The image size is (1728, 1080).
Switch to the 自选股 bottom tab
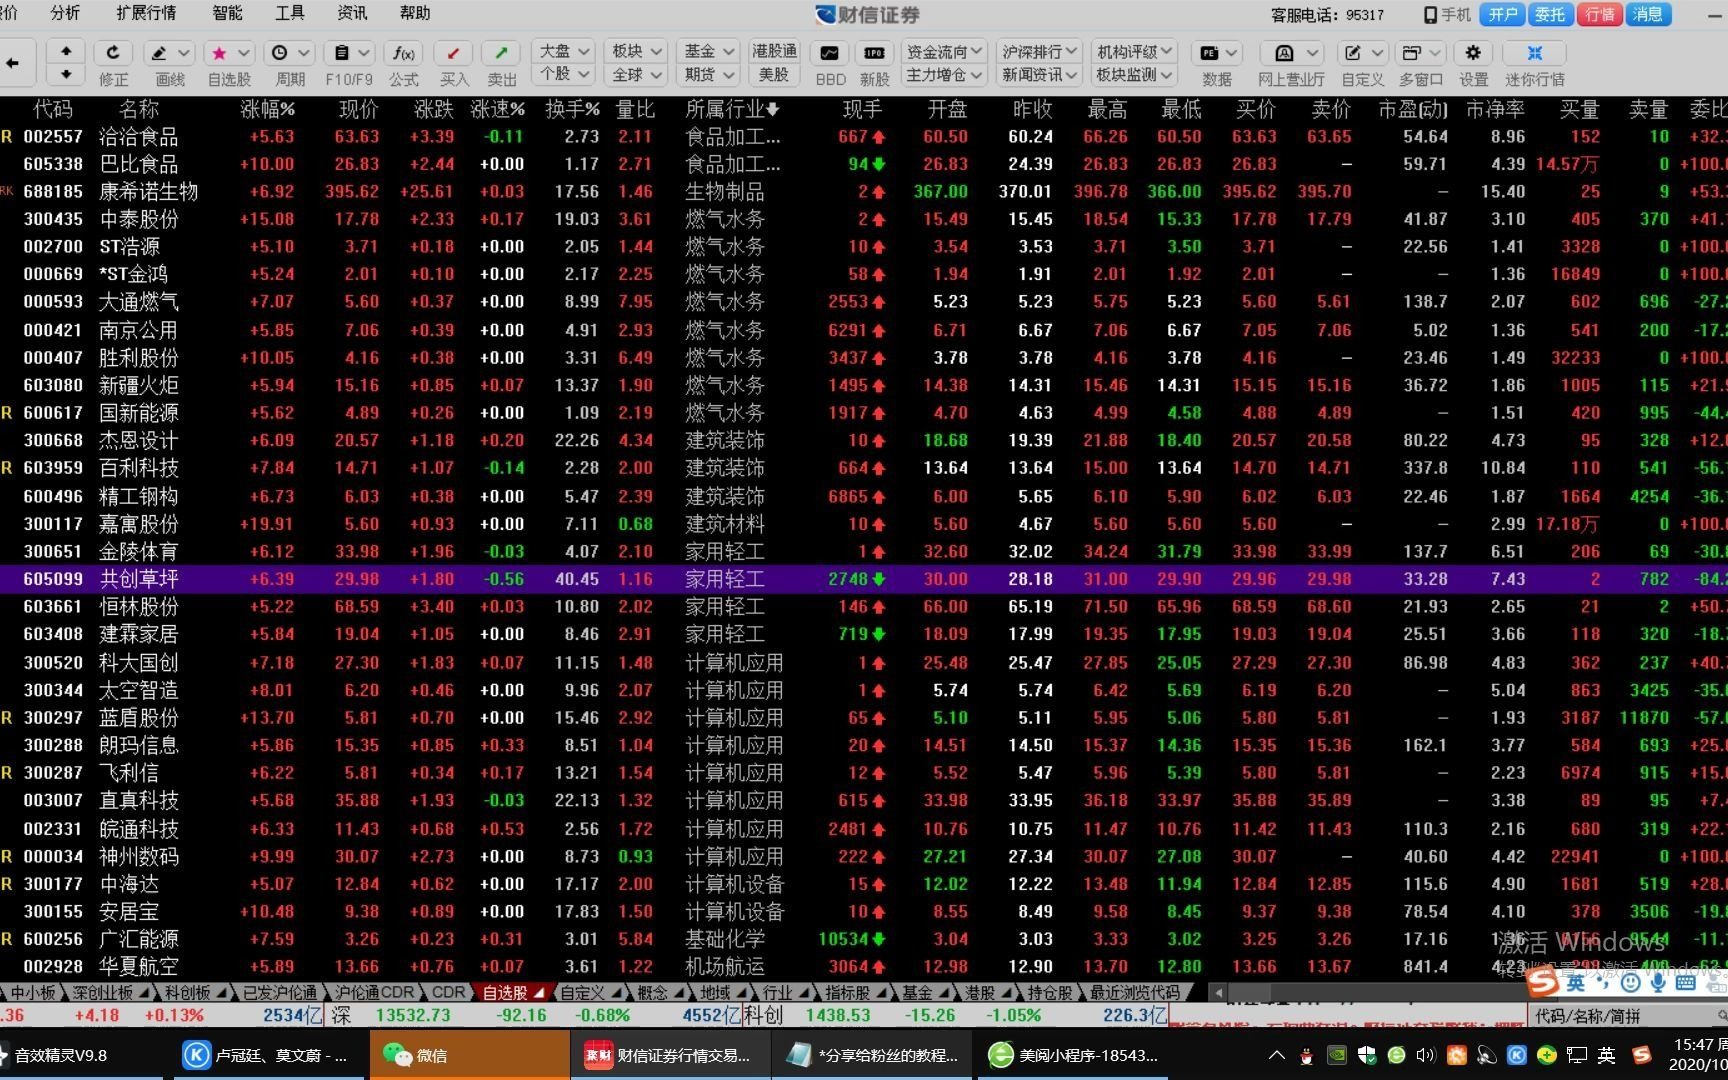(x=513, y=992)
